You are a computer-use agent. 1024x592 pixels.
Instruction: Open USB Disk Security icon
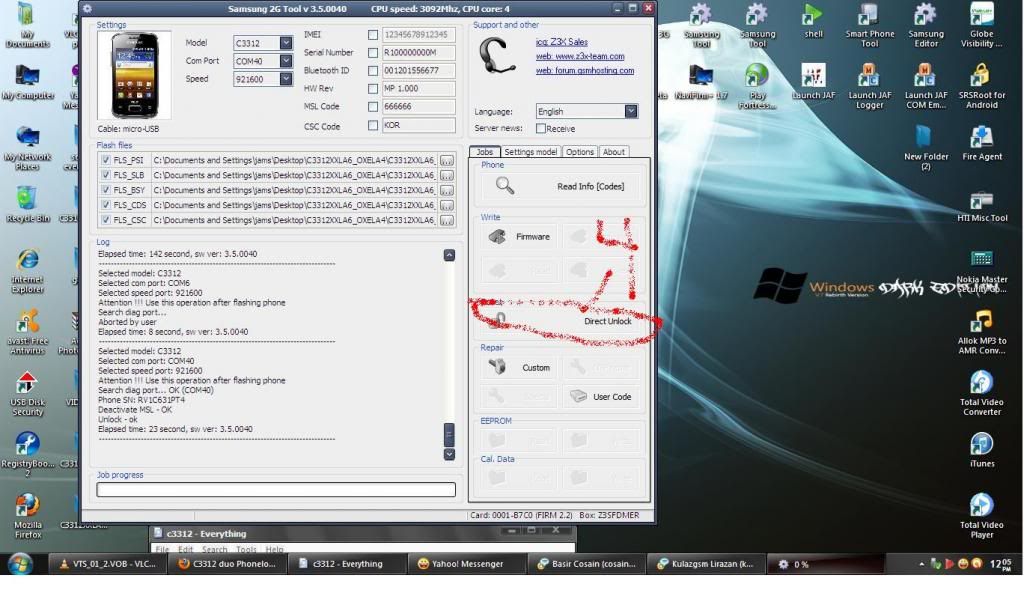click(27, 393)
